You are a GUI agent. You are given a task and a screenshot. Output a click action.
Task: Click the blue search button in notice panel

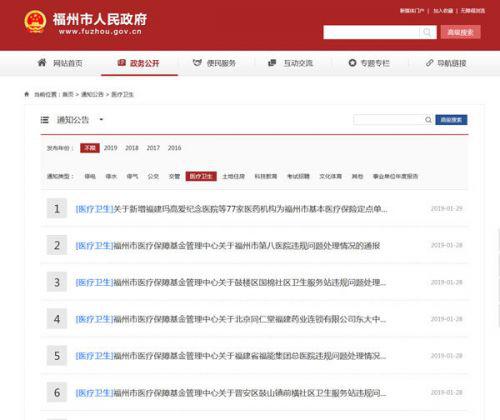pyautogui.click(x=451, y=120)
